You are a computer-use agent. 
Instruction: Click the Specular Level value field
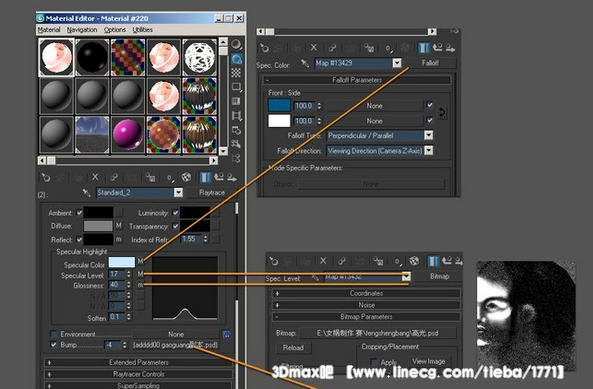tap(117, 274)
